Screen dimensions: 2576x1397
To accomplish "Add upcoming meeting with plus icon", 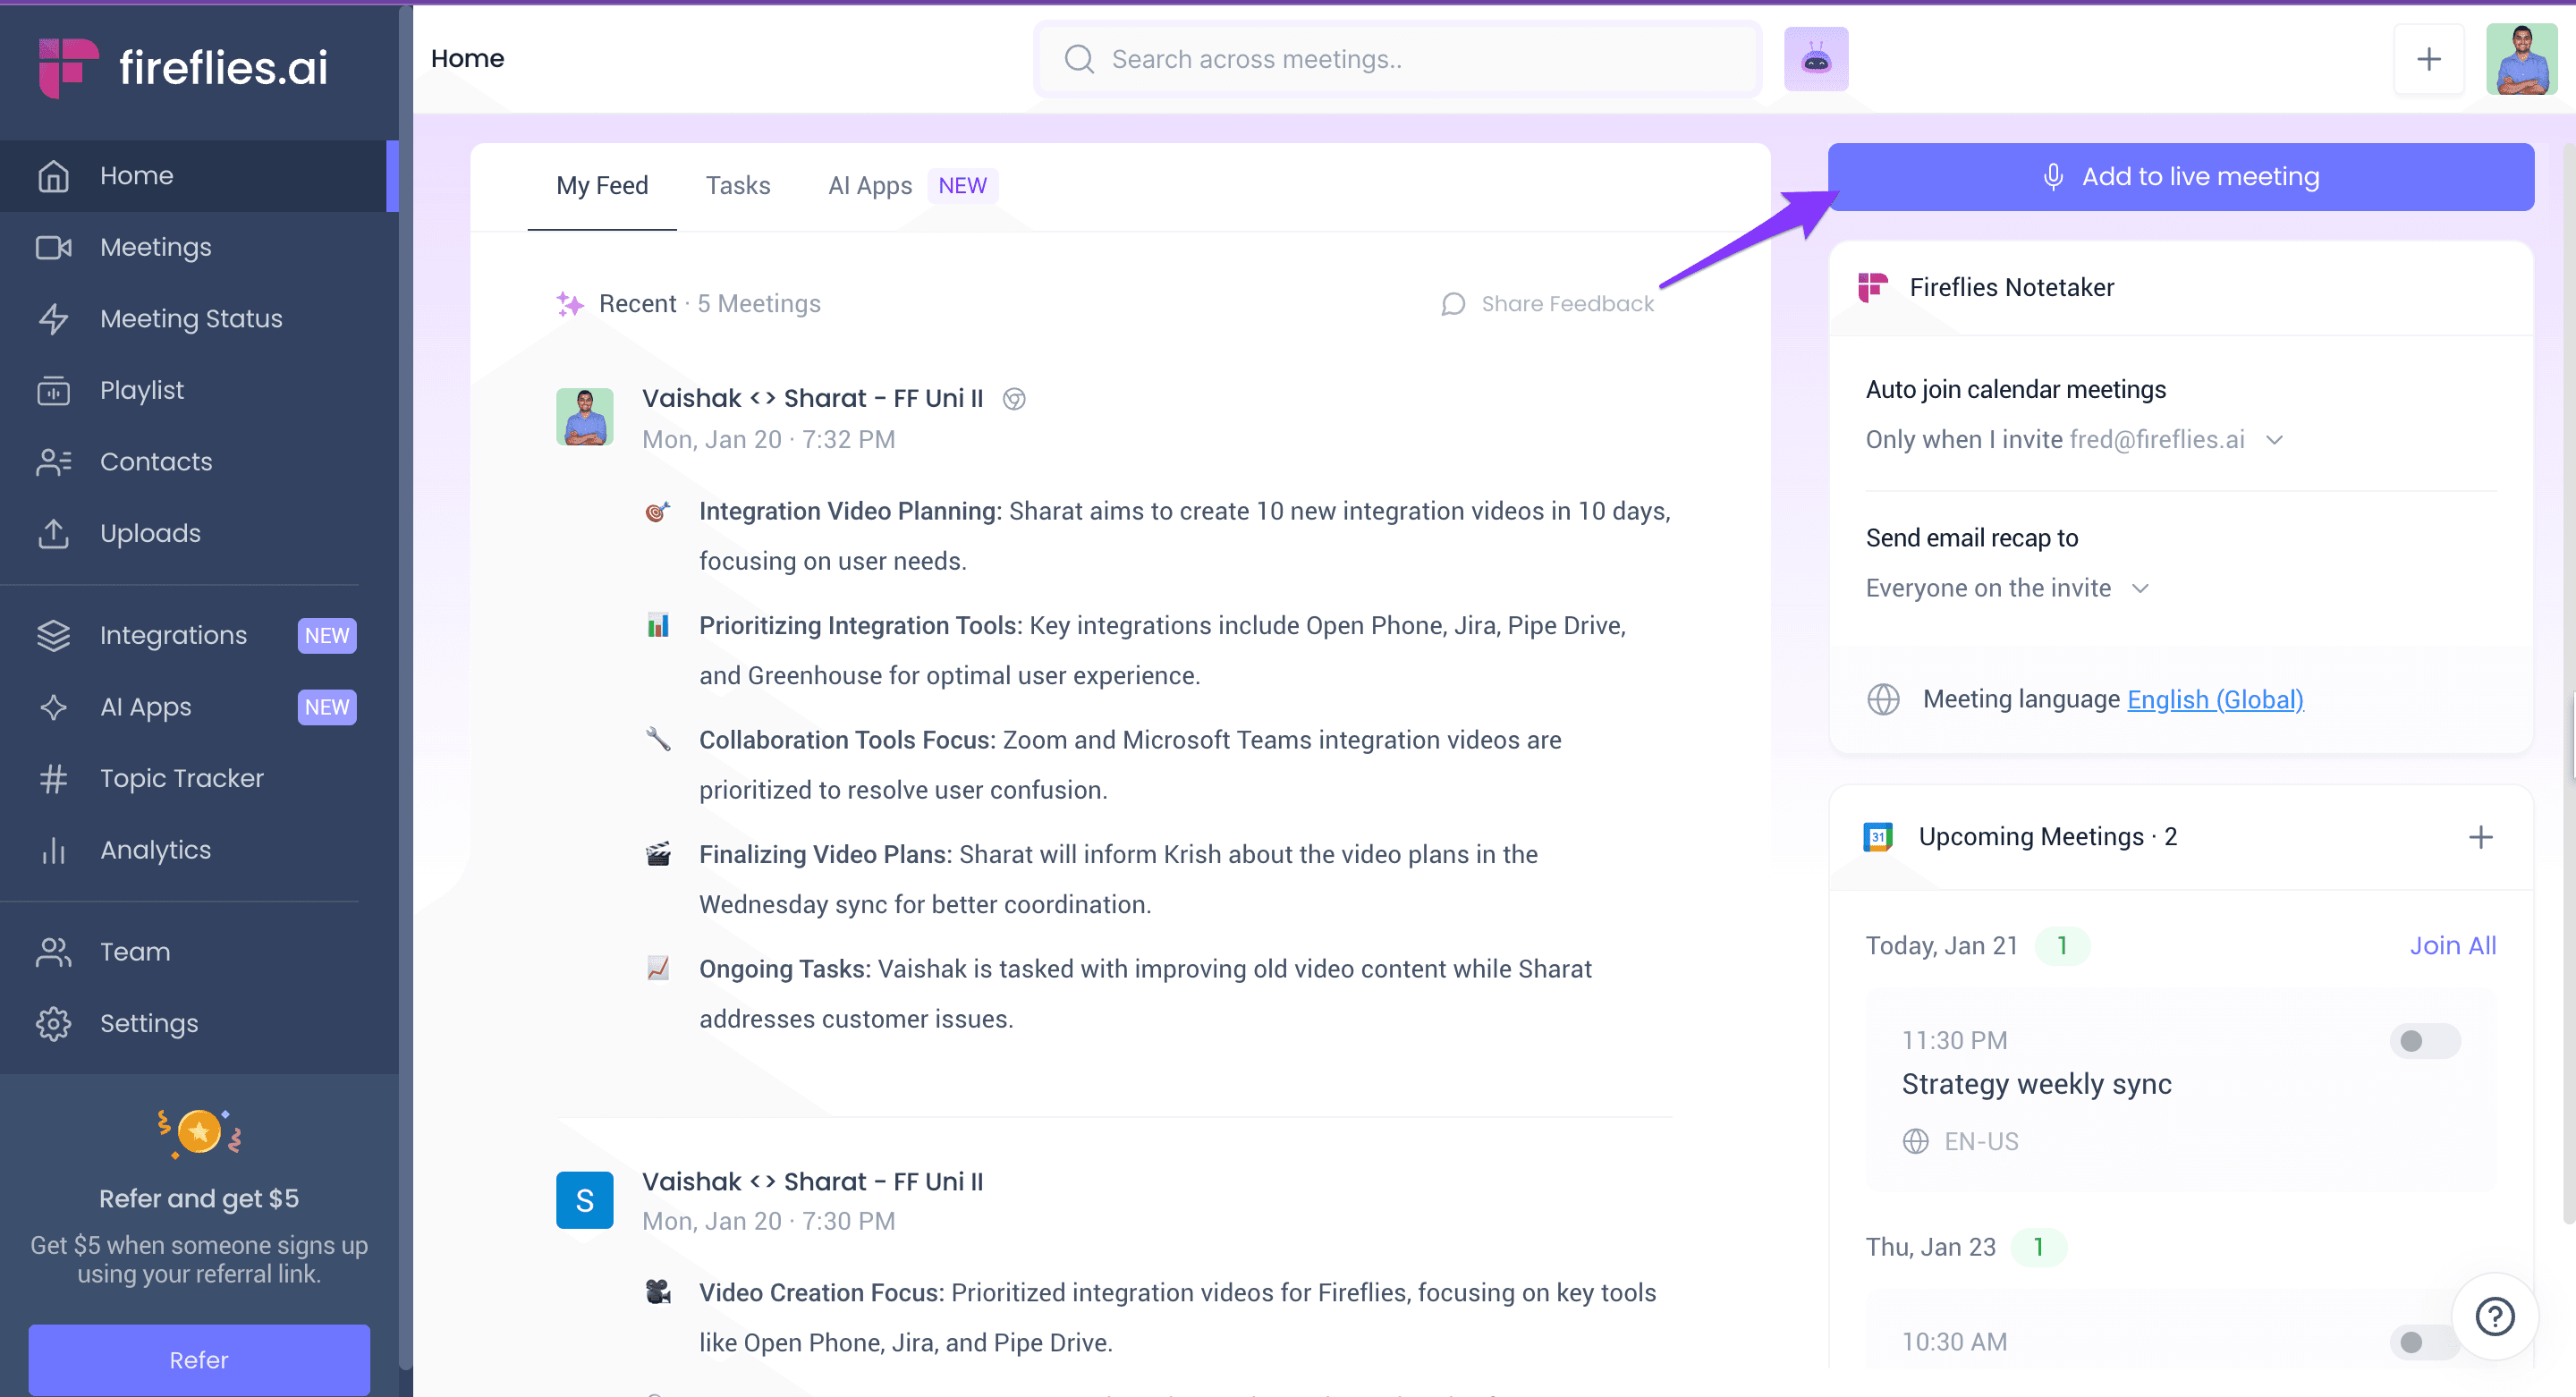I will (2480, 837).
